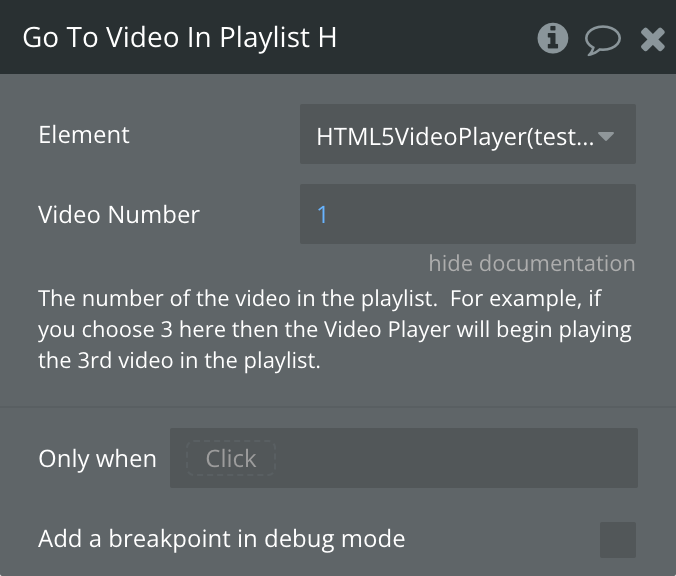Viewport: 676px width, 576px height.
Task: Click the Video Number documentation paragraph
Action: [335, 329]
